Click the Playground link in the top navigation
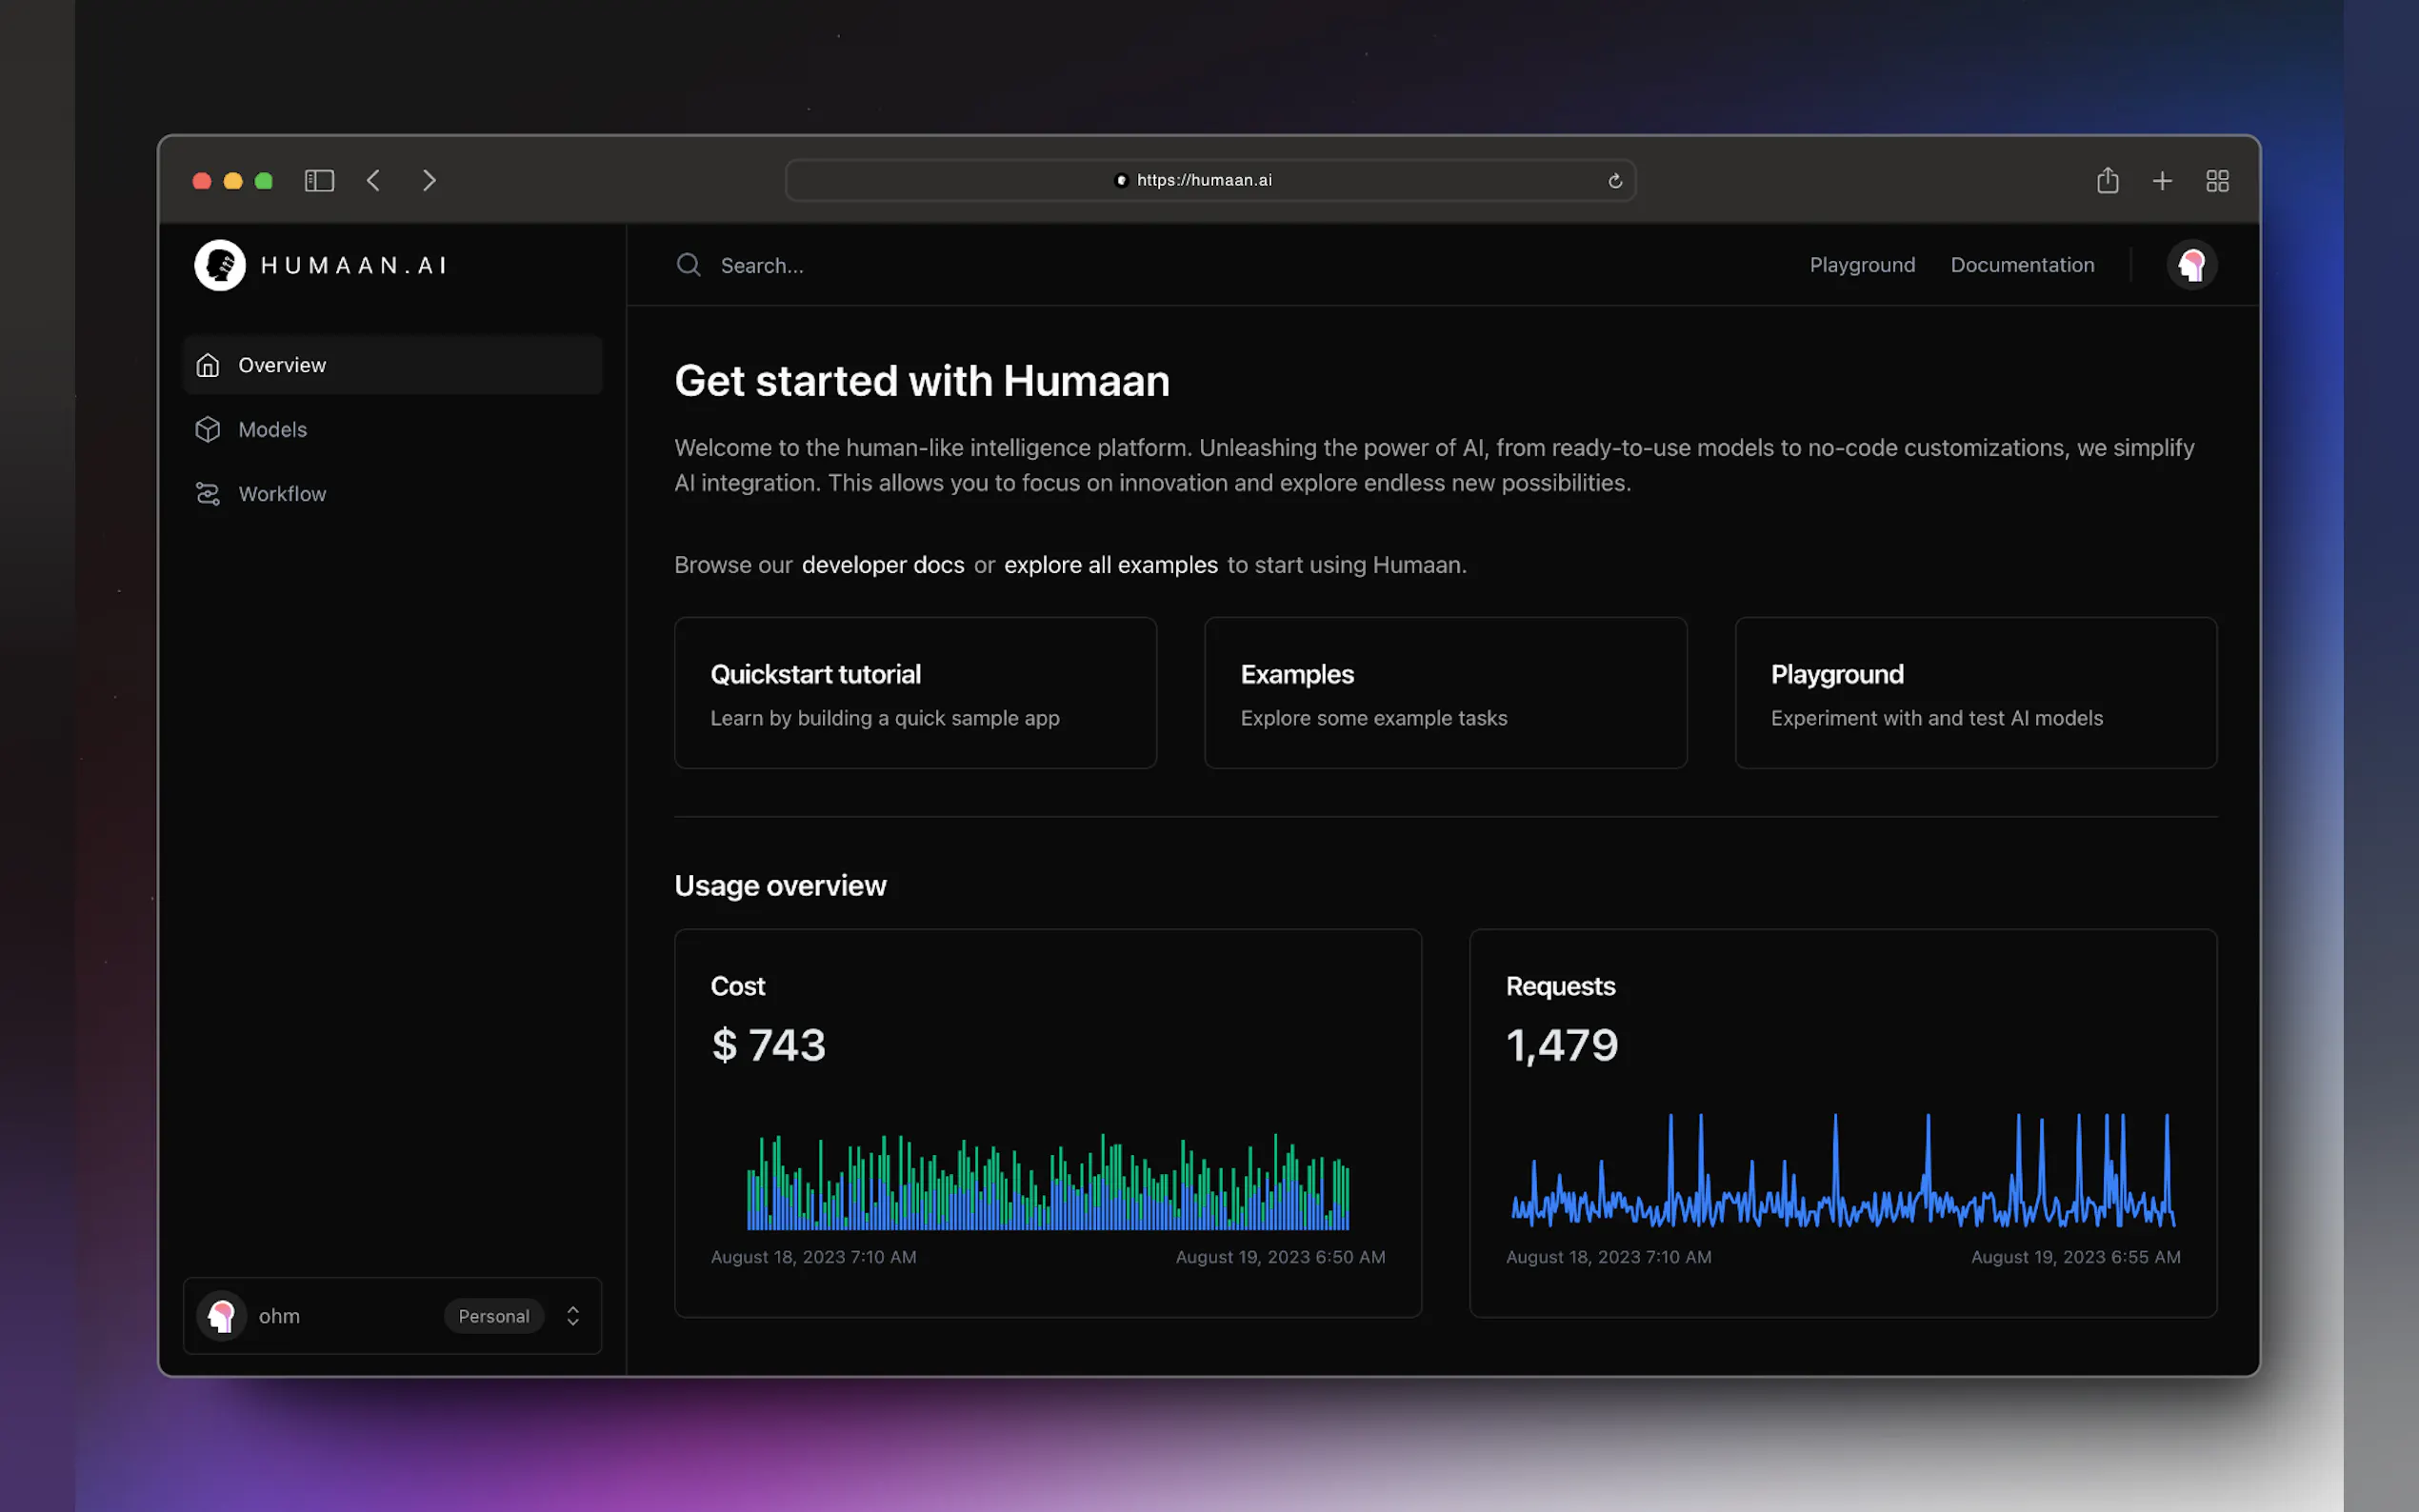Image resolution: width=2419 pixels, height=1512 pixels. 1862,265
